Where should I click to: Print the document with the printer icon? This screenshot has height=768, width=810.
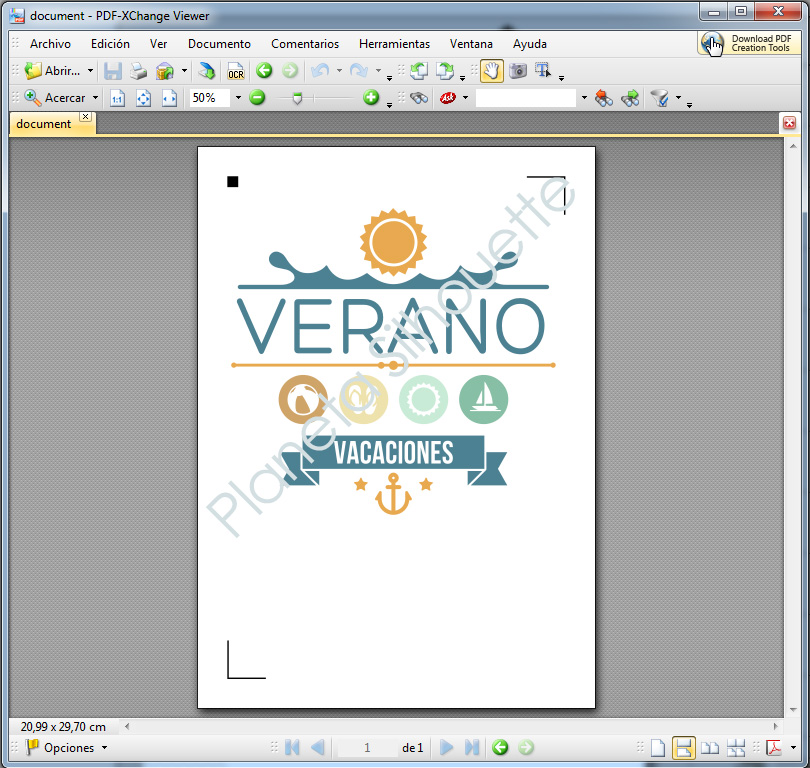(x=138, y=71)
